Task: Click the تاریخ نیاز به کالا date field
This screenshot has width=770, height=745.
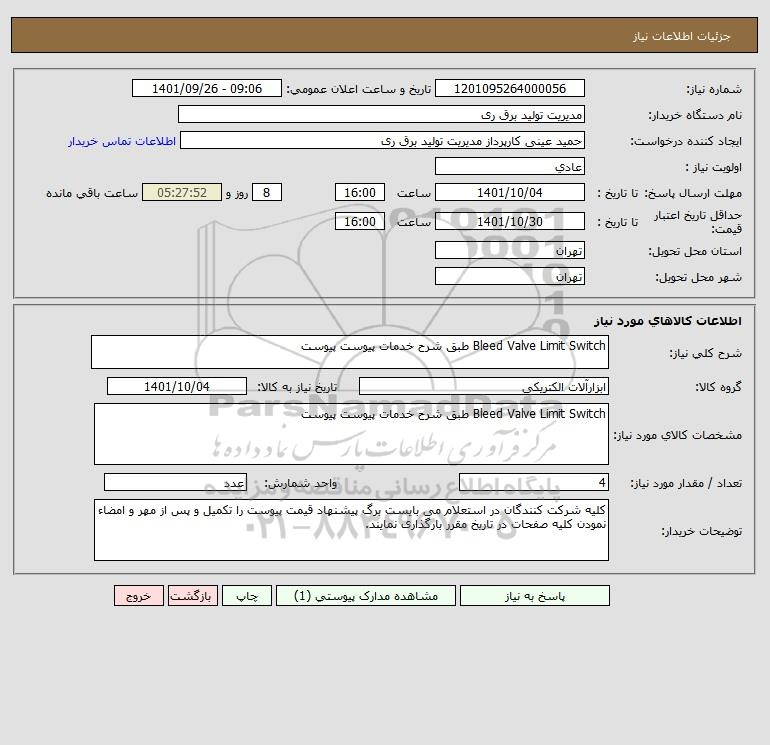Action: 177,386
